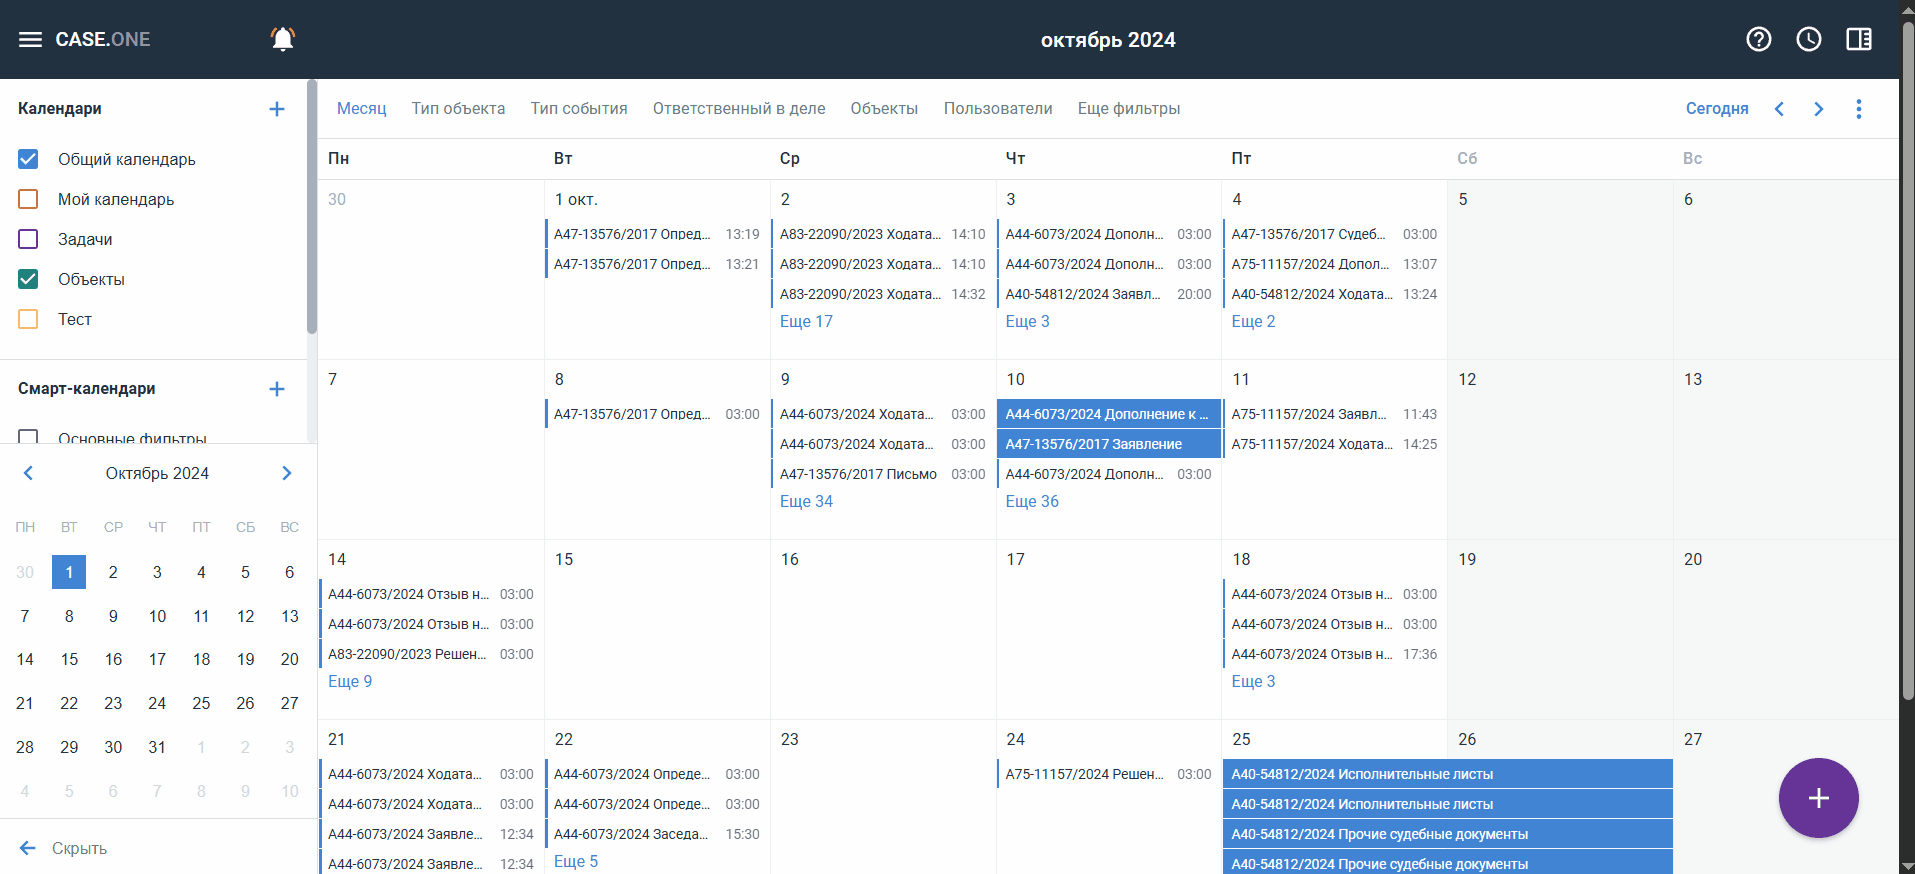Viewport: 1915px width, 874px height.
Task: Add a new smart calendar
Action: 277,389
